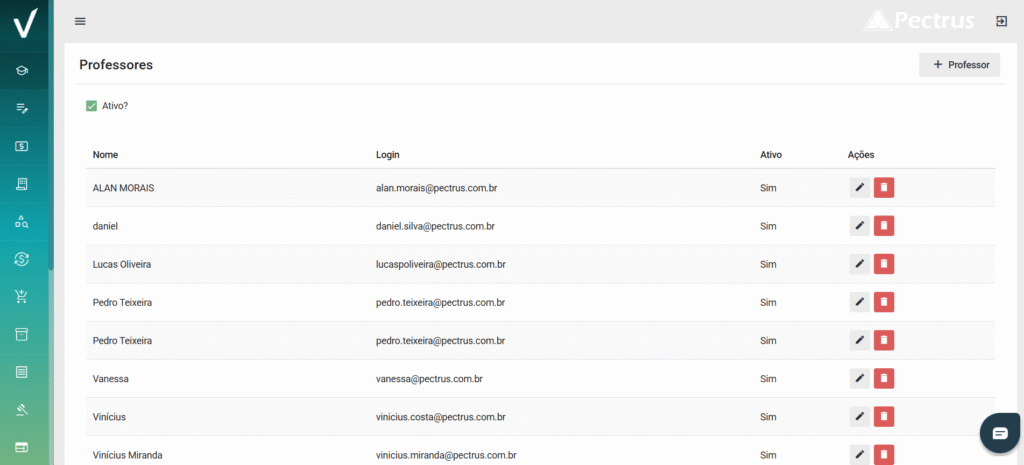Delete daniel using red trash icon
Viewport: 1024px width, 465px height.
click(x=884, y=226)
